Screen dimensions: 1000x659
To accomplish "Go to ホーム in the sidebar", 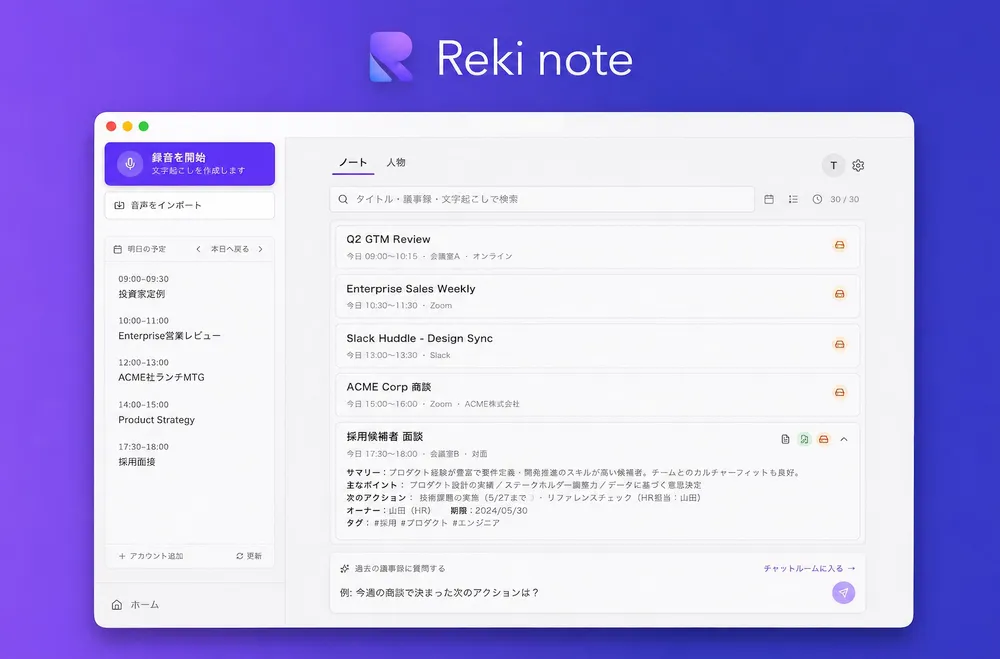I will (135, 605).
